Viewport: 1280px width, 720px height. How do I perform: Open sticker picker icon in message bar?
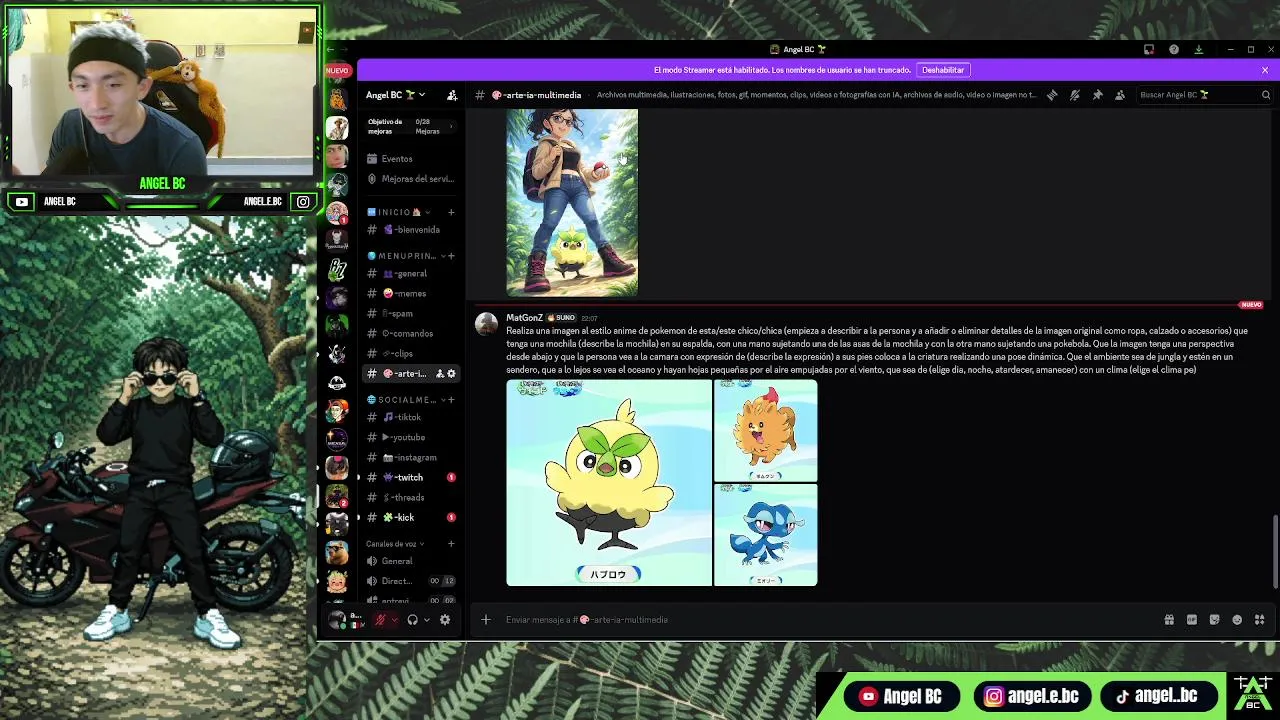point(1215,620)
